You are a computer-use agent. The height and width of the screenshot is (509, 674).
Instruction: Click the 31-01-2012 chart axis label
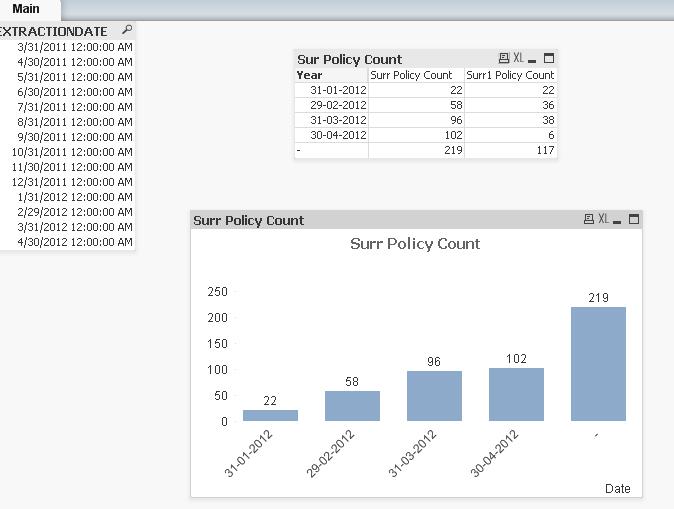pyautogui.click(x=248, y=454)
